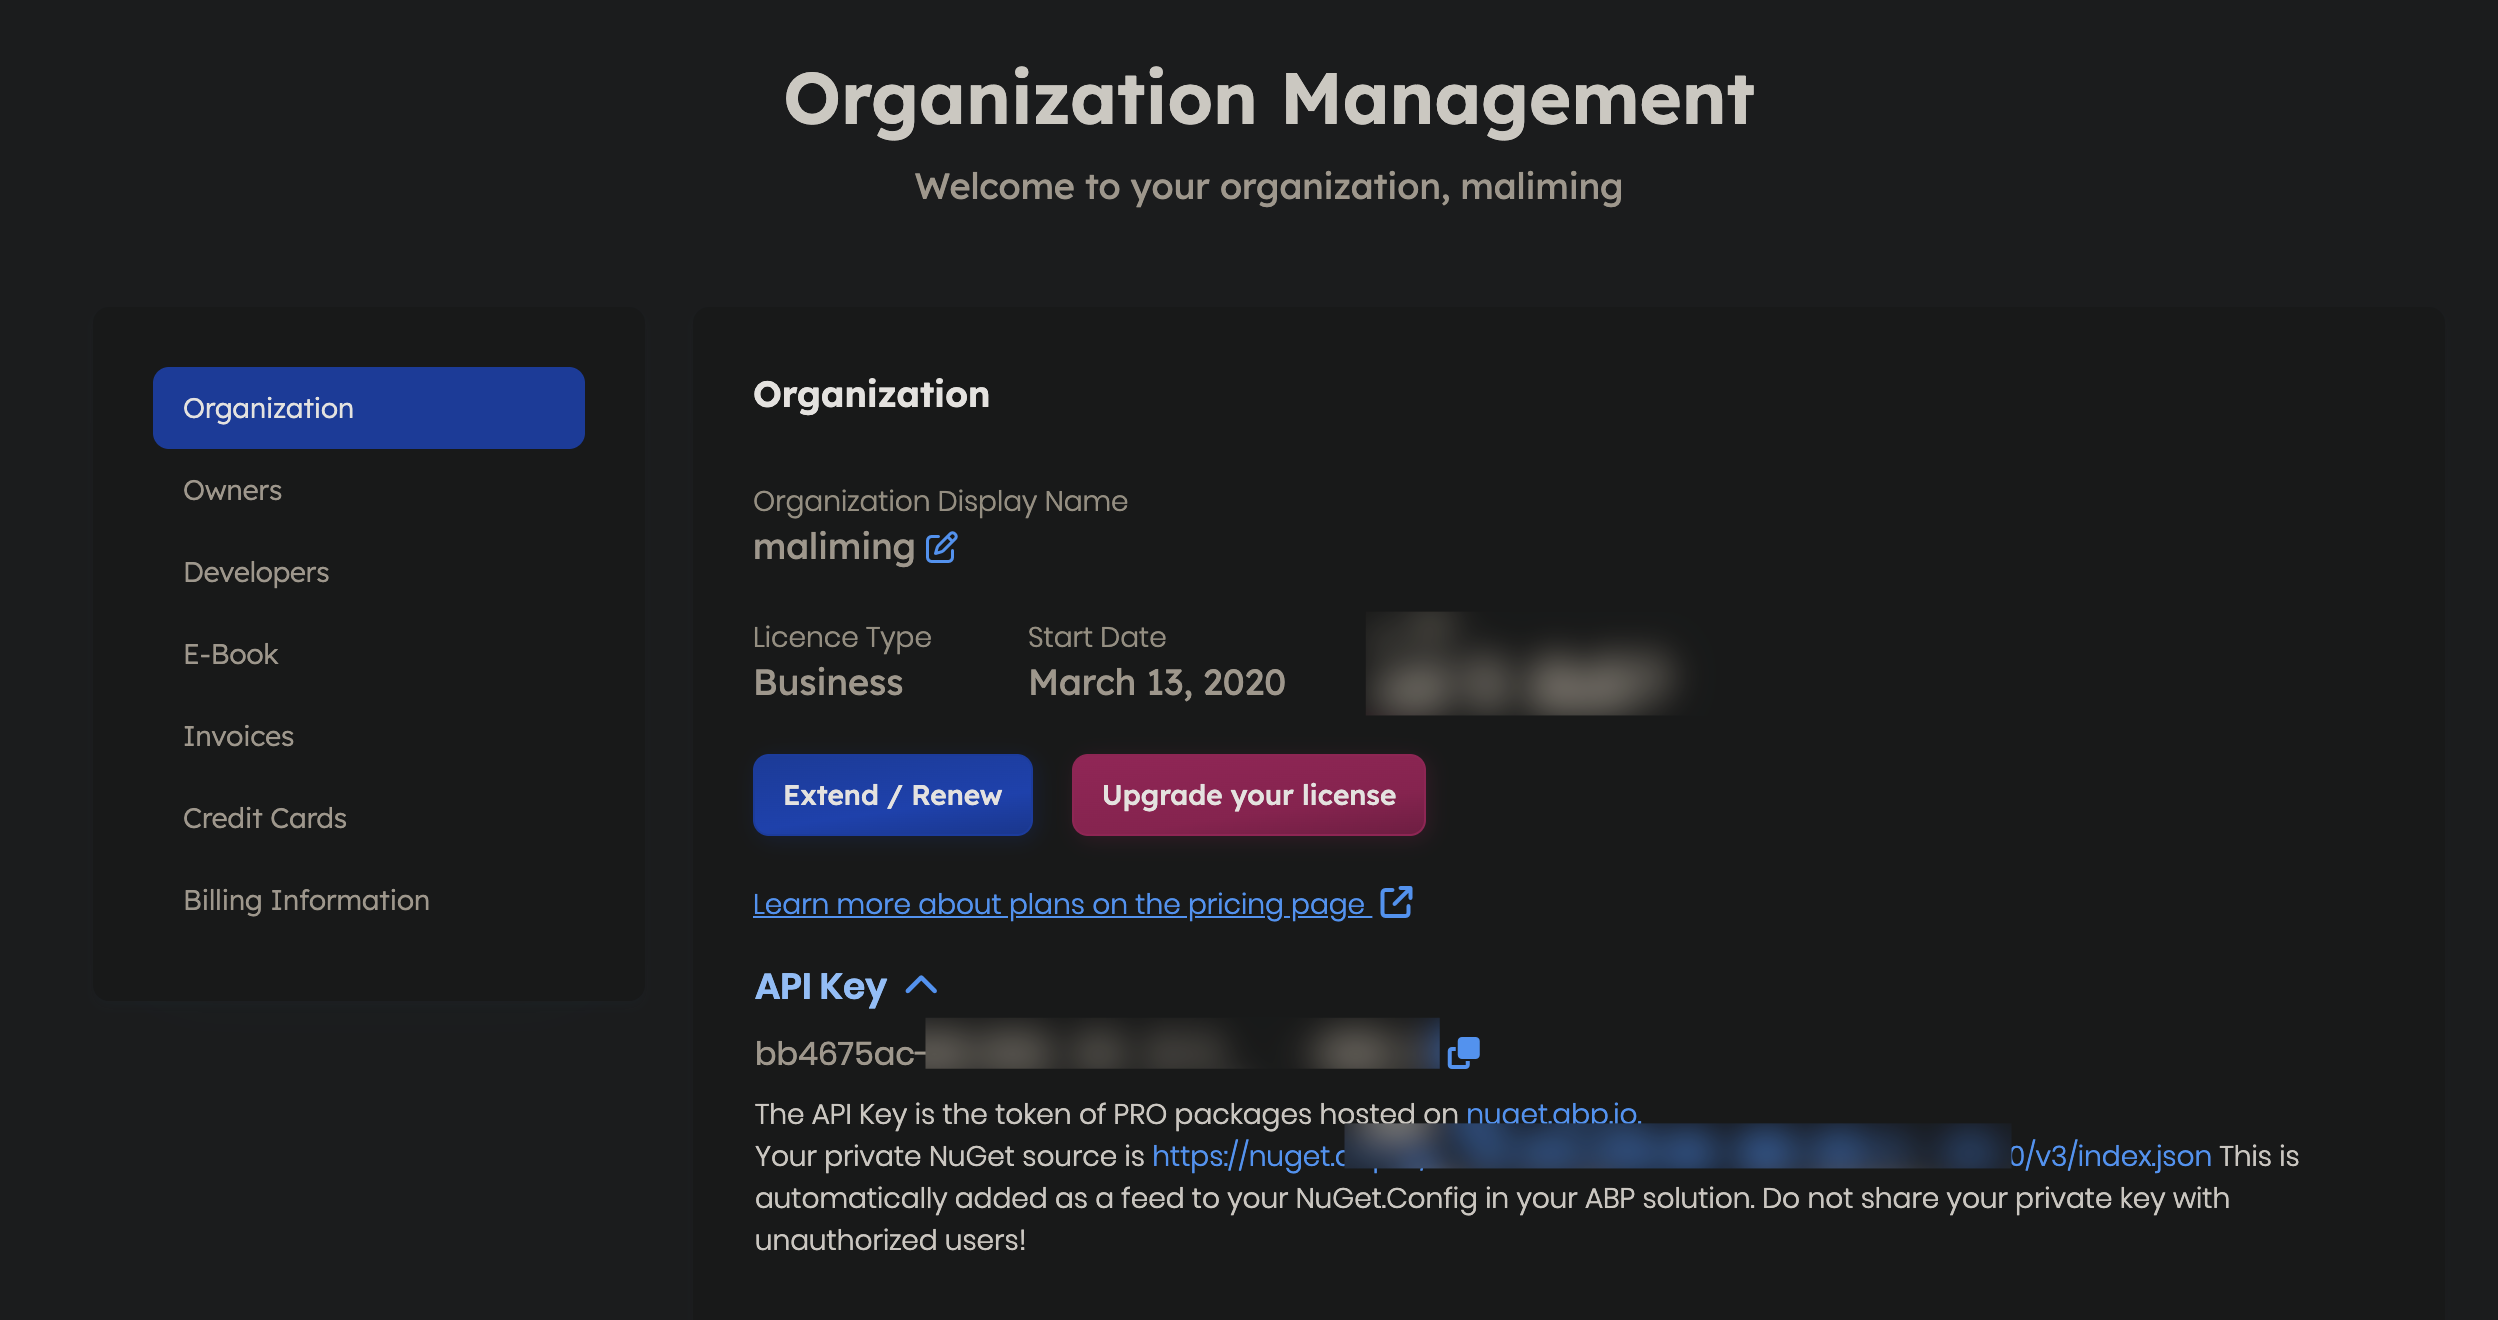2498x1320 pixels.
Task: Open the nuget.abp.io link
Action: click(x=1552, y=1113)
